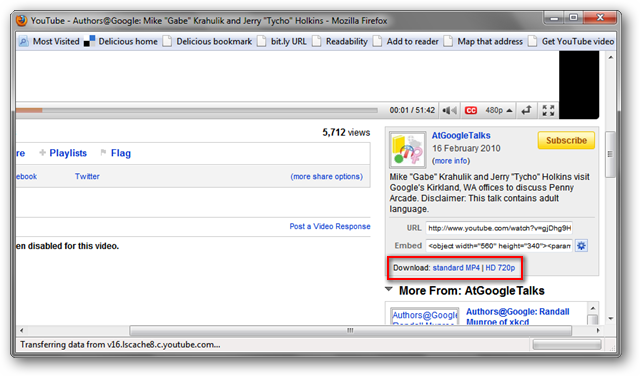
Task: Click the Delicious bookmark bookmarklet
Action: click(x=207, y=41)
